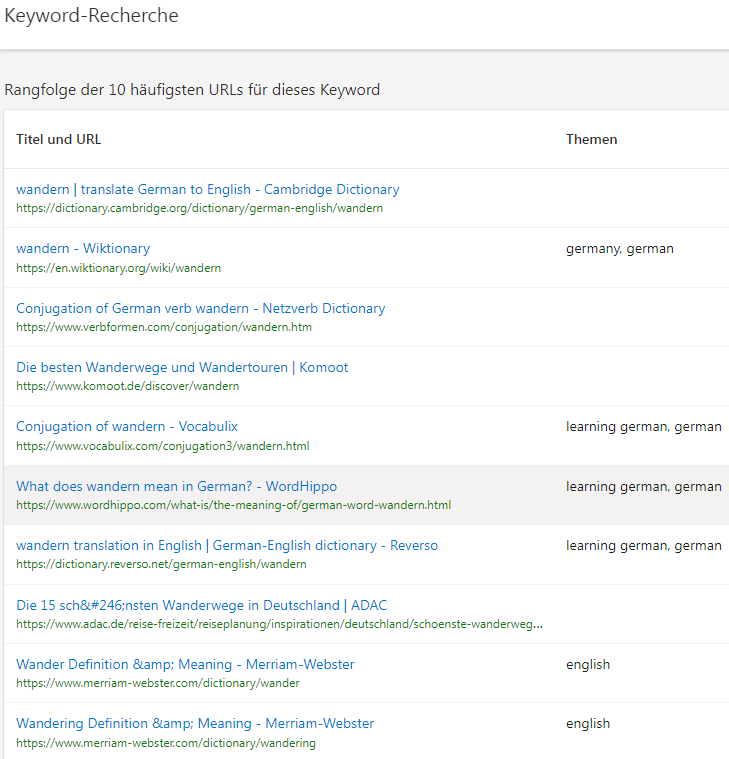729x759 pixels.
Task: Open the wandern - Wiktionary result
Action: point(83,248)
